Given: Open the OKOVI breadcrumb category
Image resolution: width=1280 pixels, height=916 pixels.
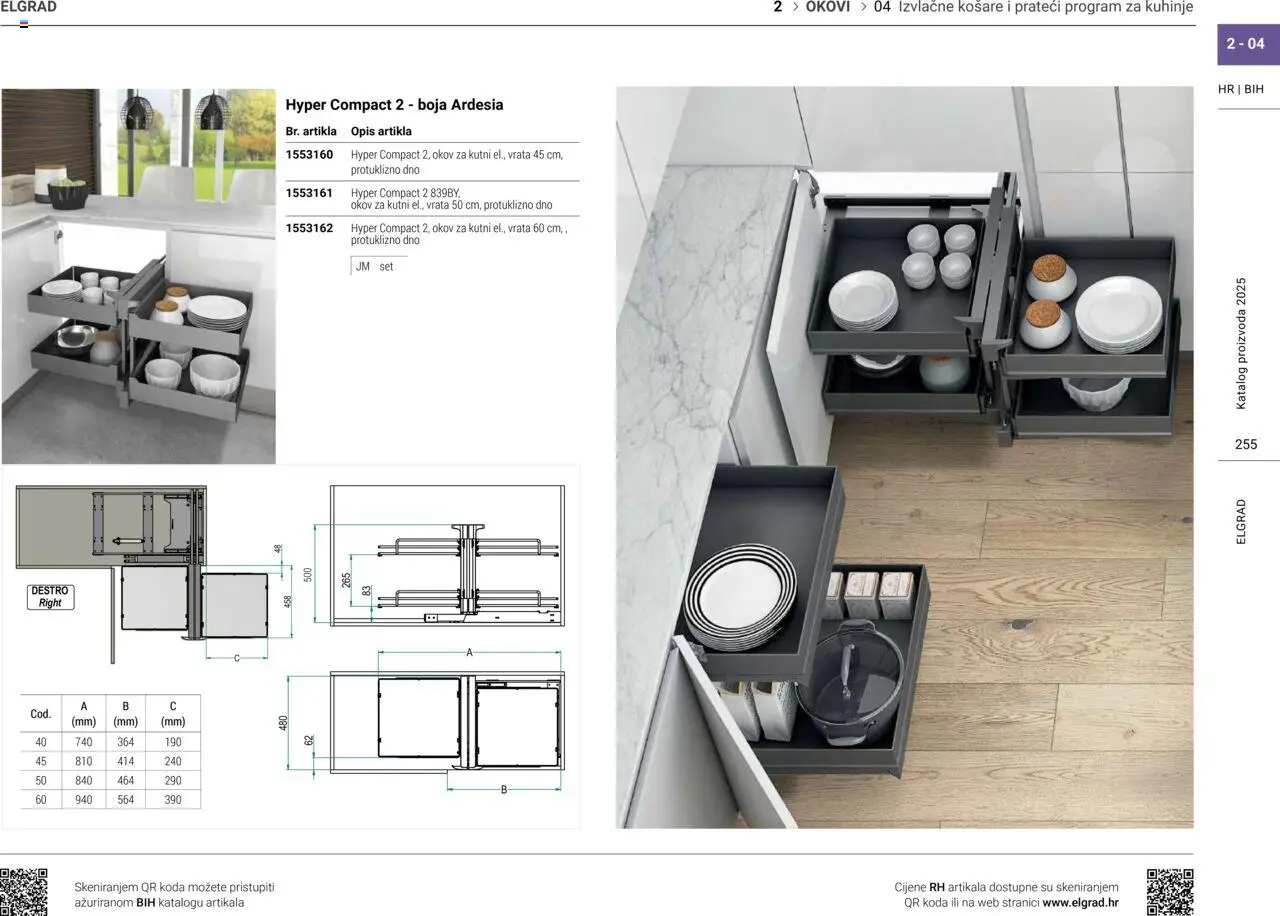Looking at the screenshot, I should (828, 7).
